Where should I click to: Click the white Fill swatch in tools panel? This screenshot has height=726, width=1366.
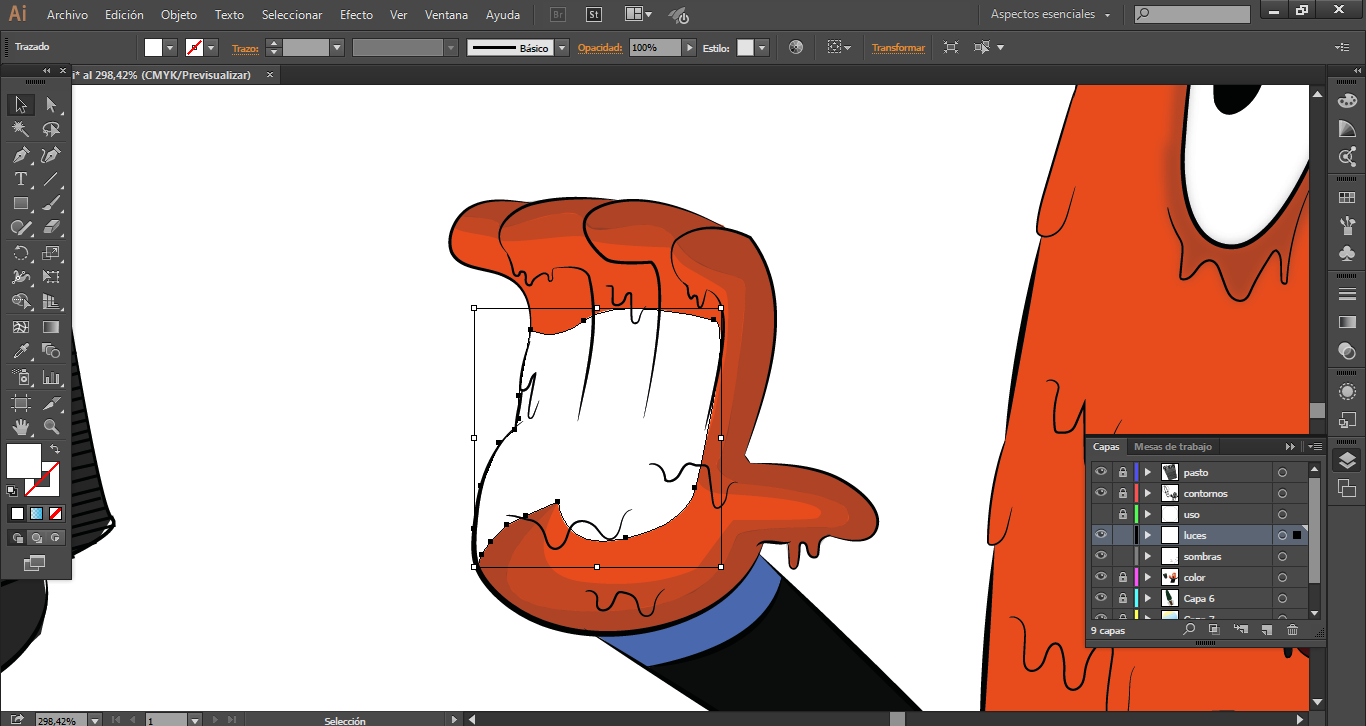[23, 460]
